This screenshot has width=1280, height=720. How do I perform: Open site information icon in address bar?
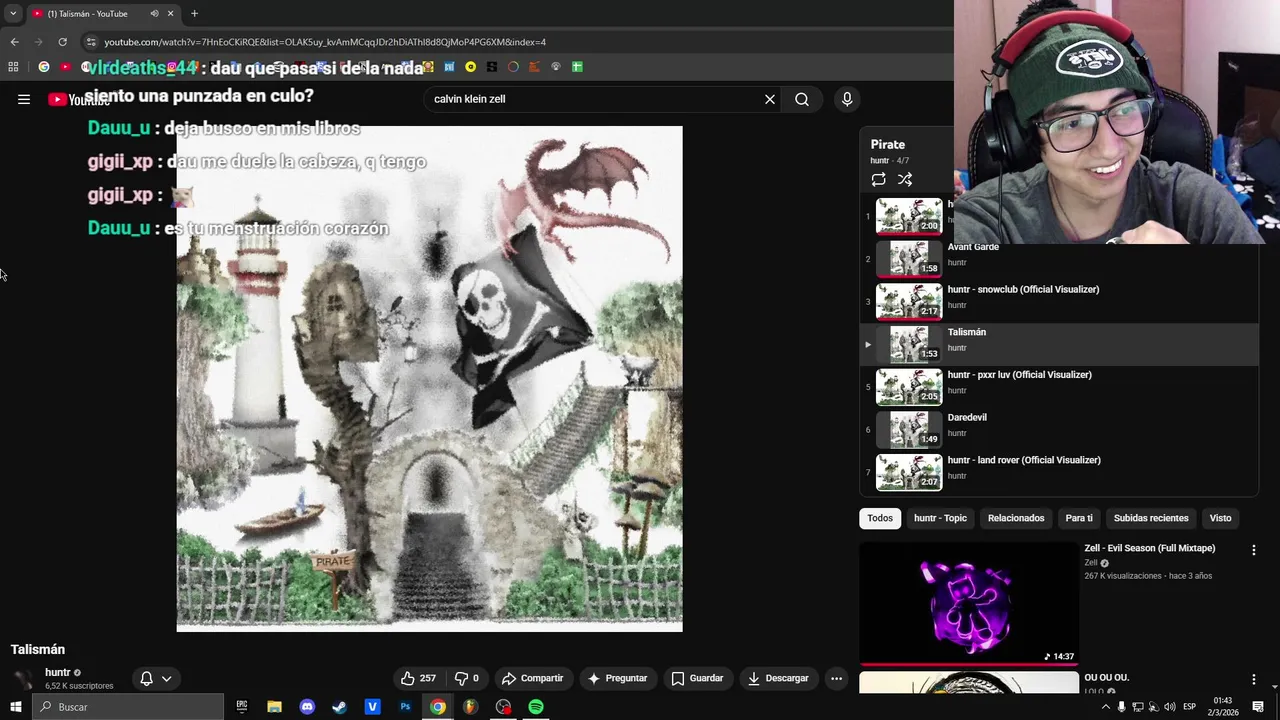pyautogui.click(x=91, y=42)
